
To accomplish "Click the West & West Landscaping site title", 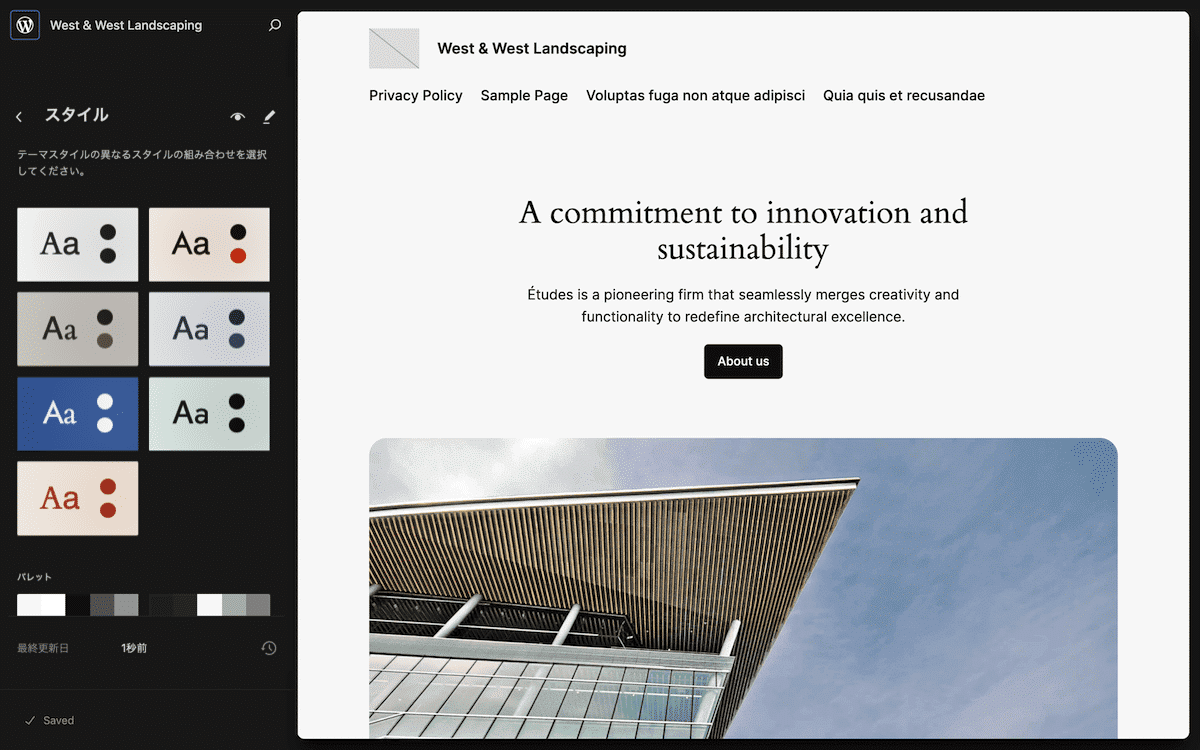I will pos(532,48).
